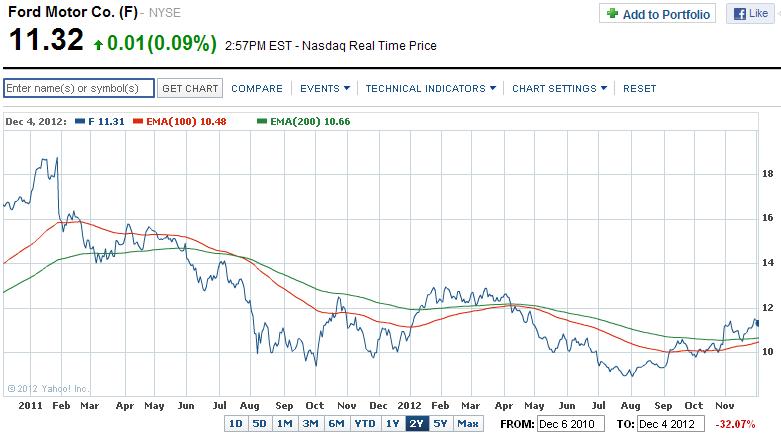The width and height of the screenshot is (781, 434).
Task: Click the 2011 label on time axis
Action: click(x=30, y=406)
